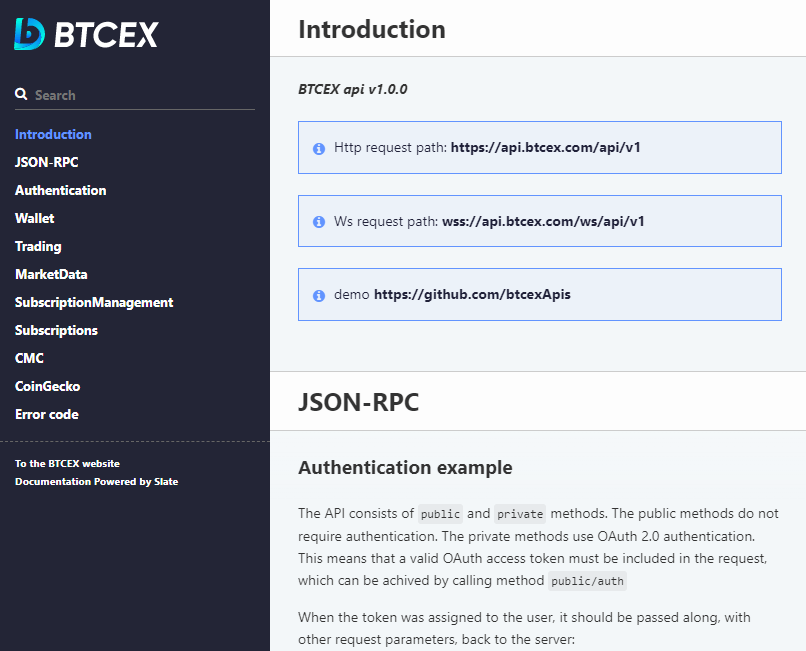806x651 pixels.
Task: Open the Introduction section in sidebar
Action: (53, 134)
